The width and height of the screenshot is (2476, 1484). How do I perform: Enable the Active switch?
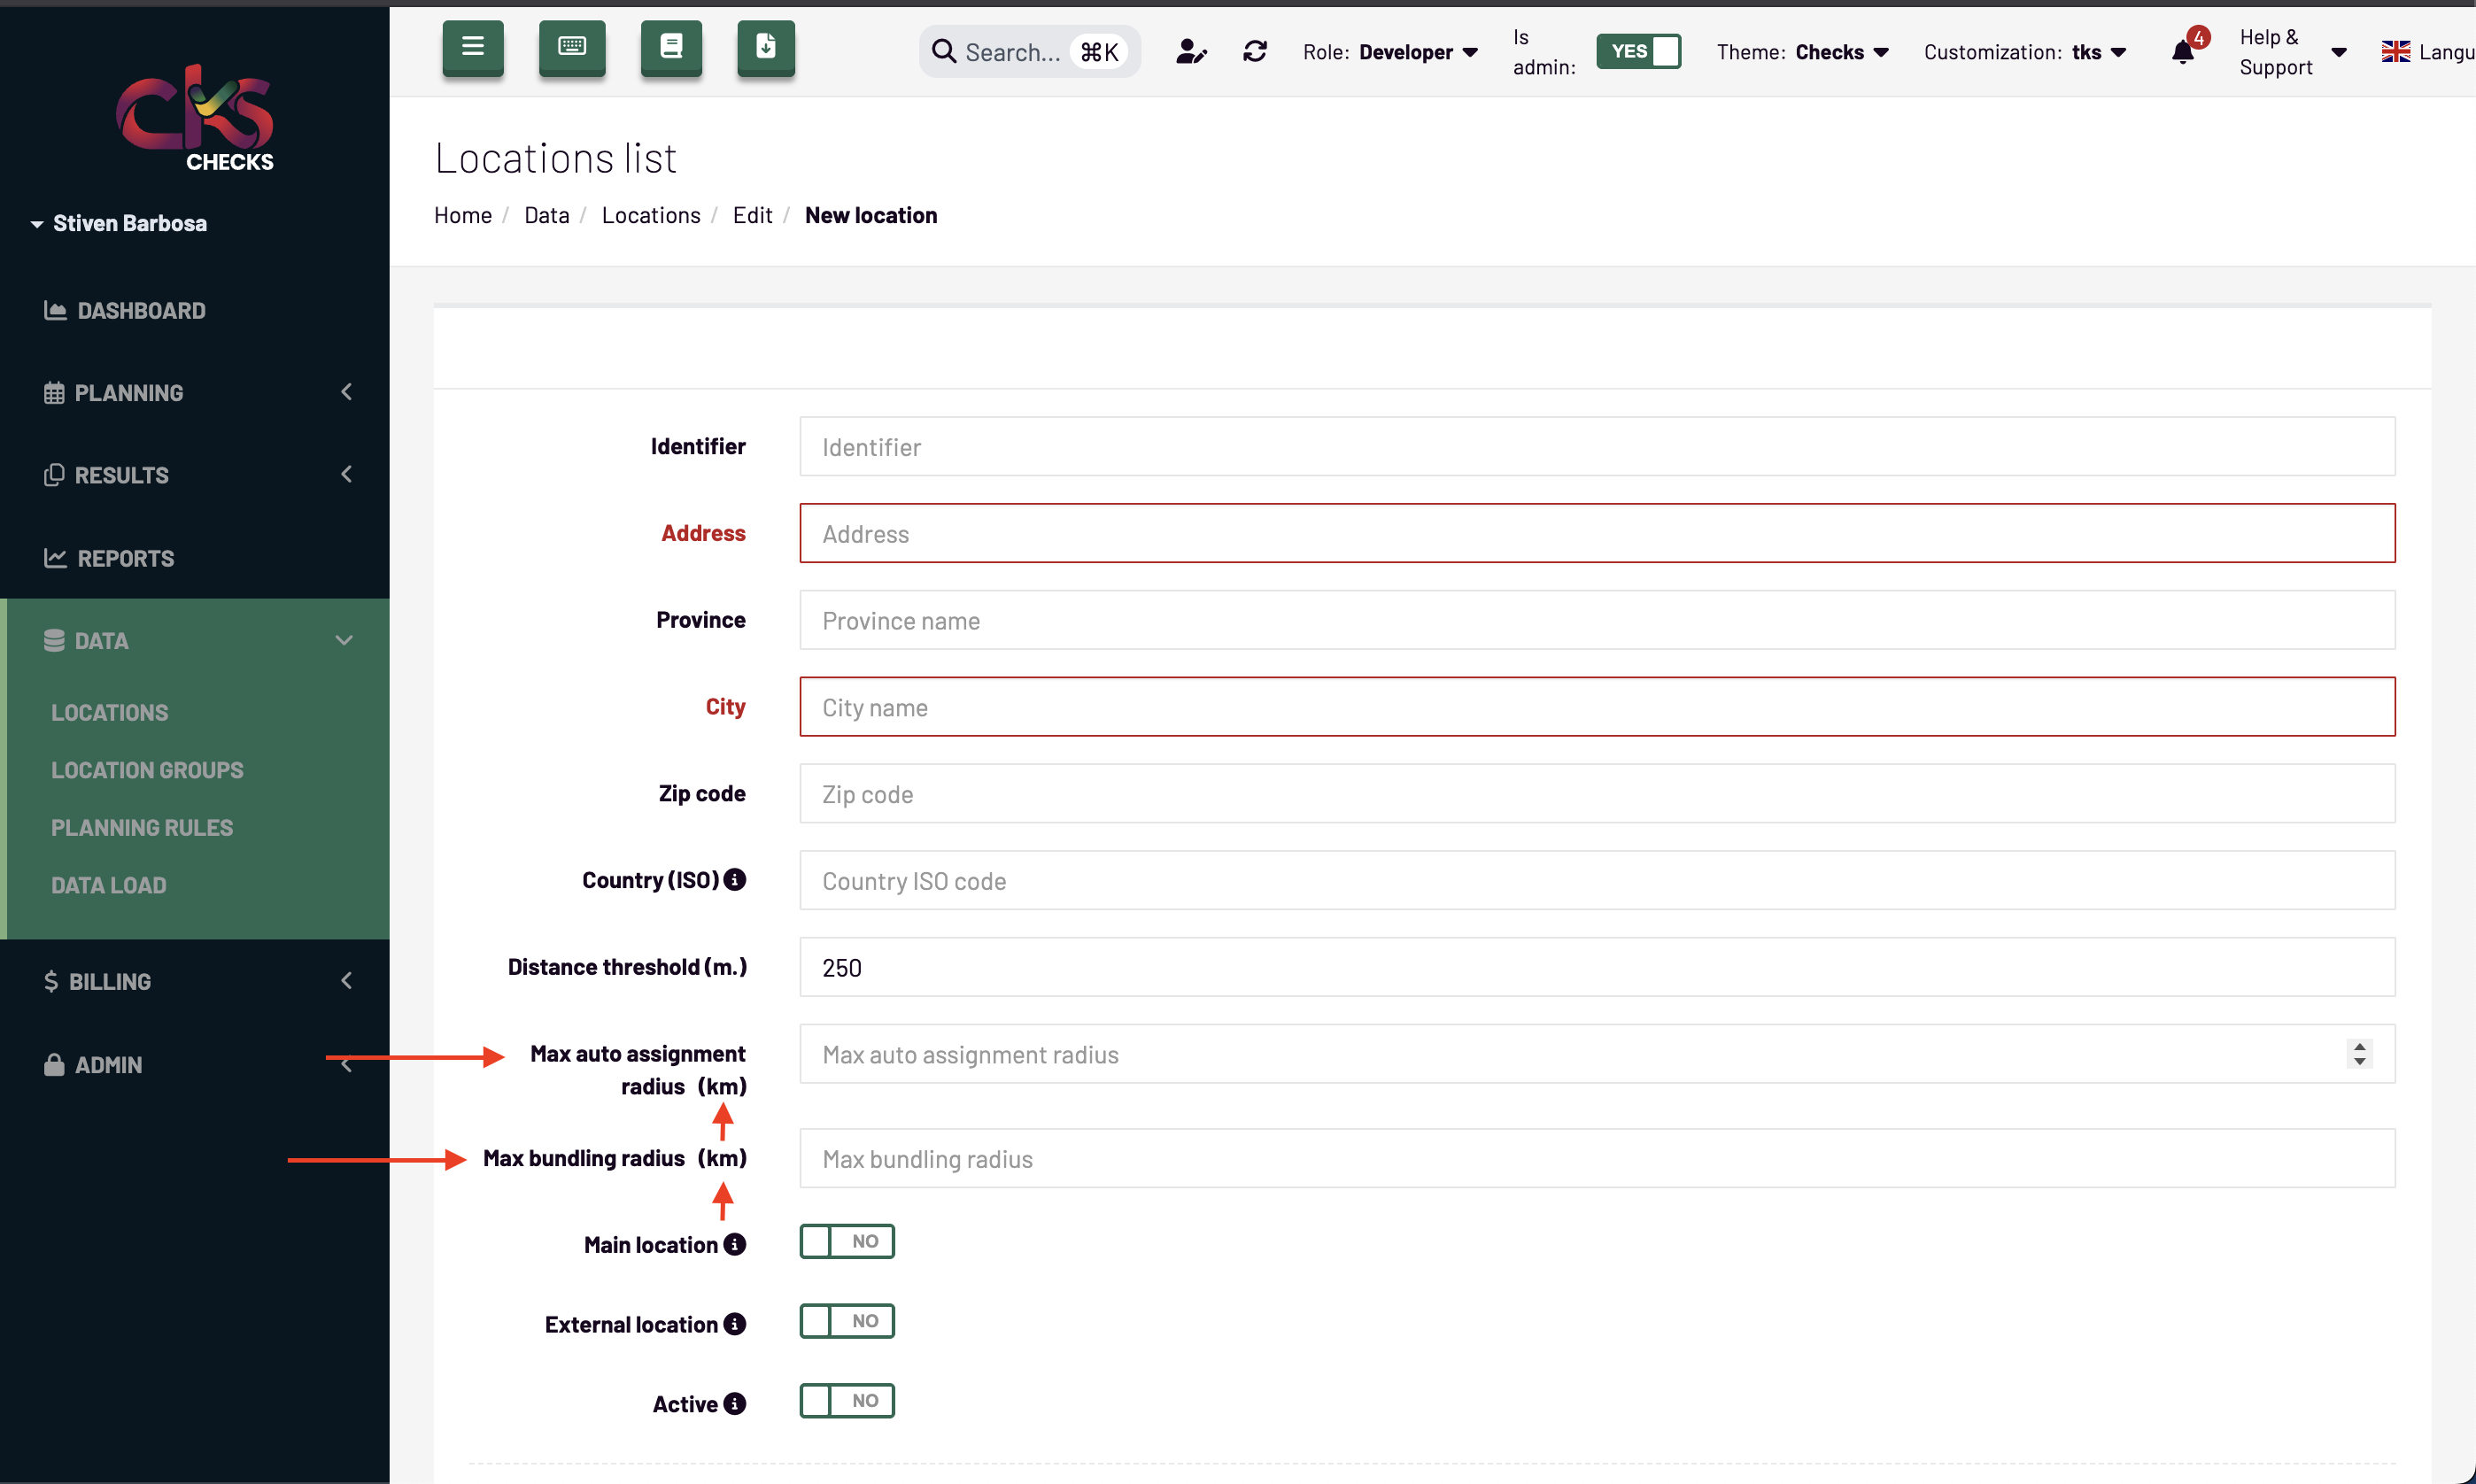click(846, 1401)
